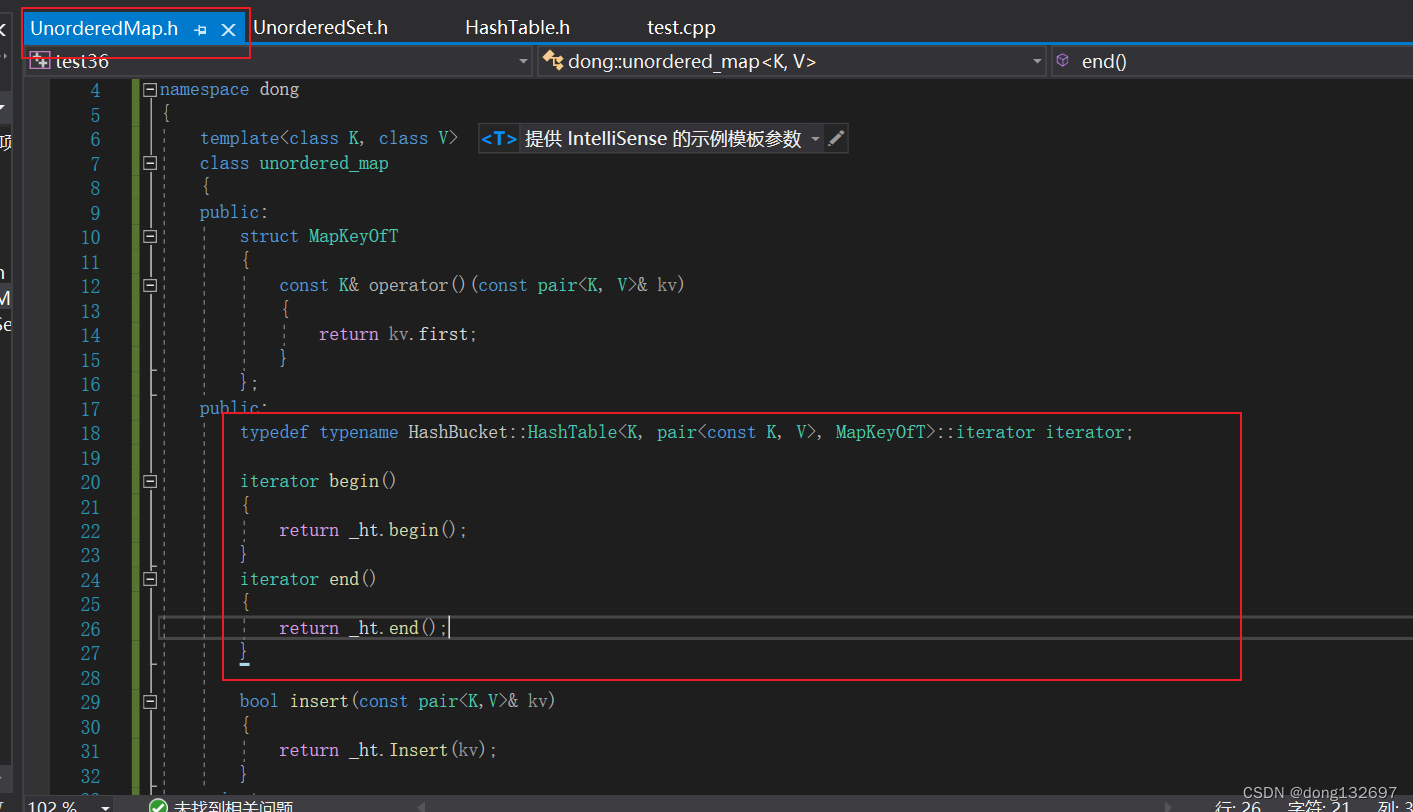Collapse the struct MapKeyOfT block
Image resolution: width=1413 pixels, height=812 pixels.
[x=150, y=236]
